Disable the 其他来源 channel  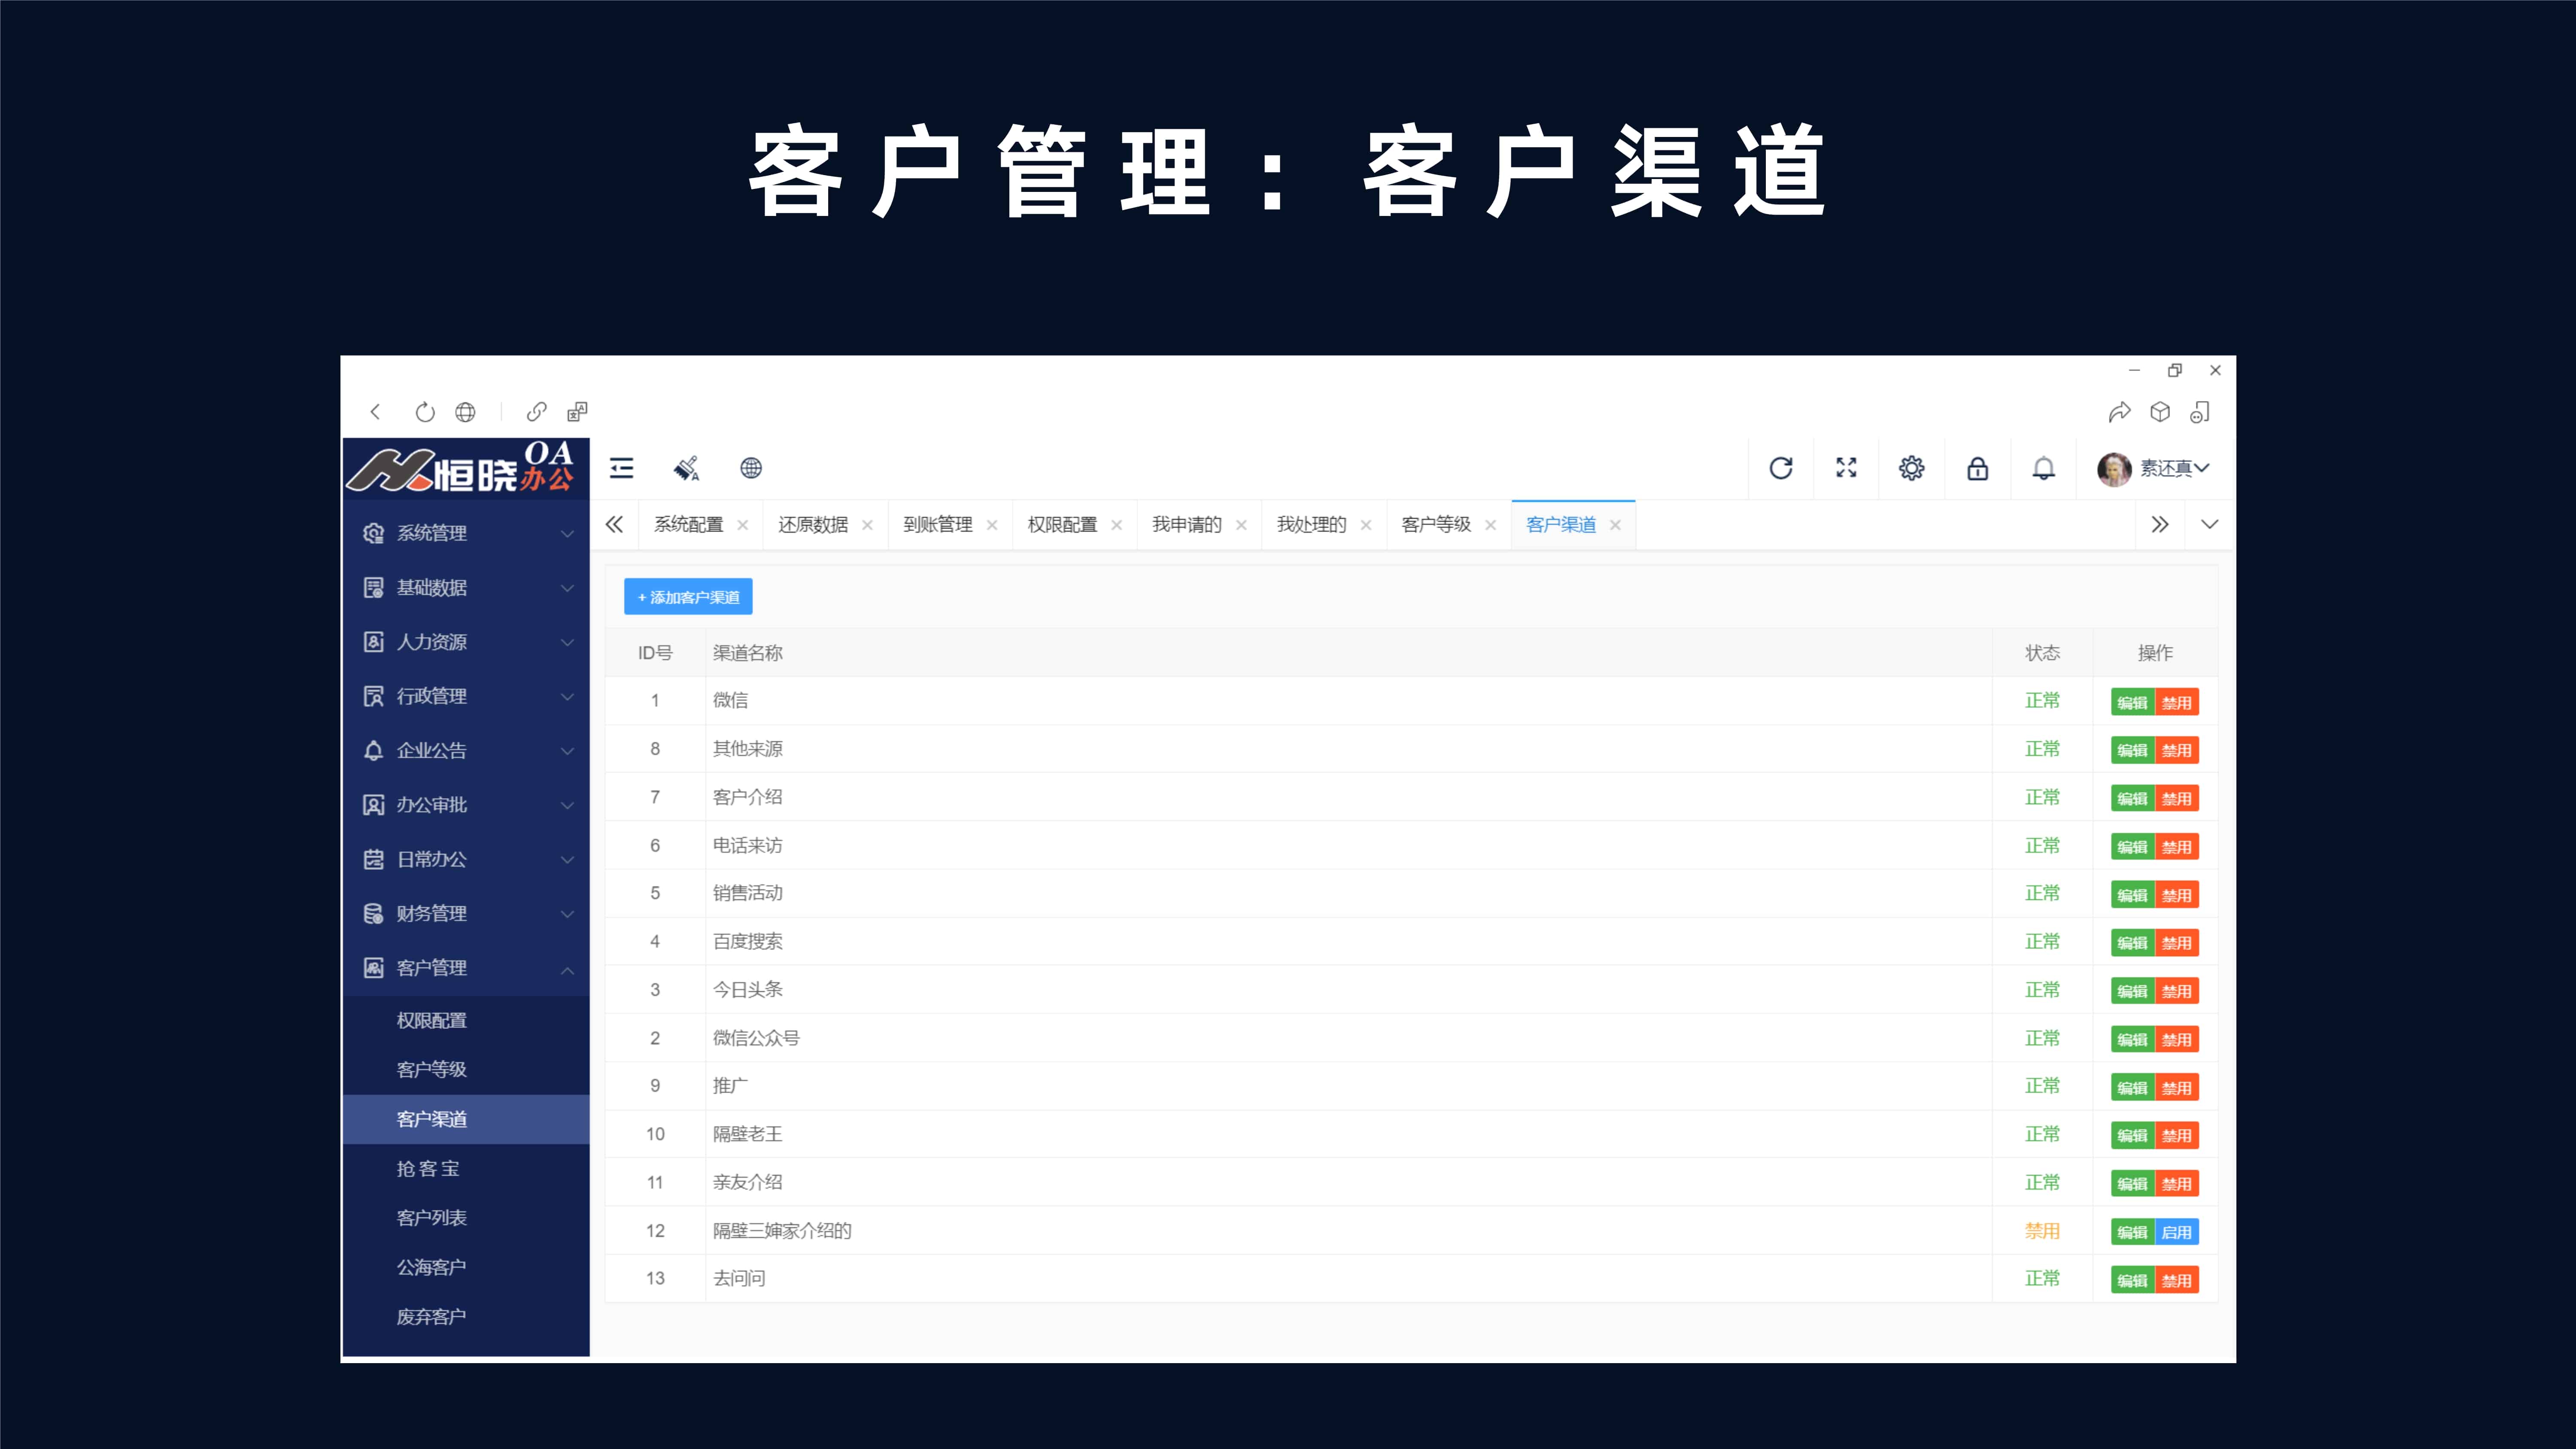[x=2177, y=750]
